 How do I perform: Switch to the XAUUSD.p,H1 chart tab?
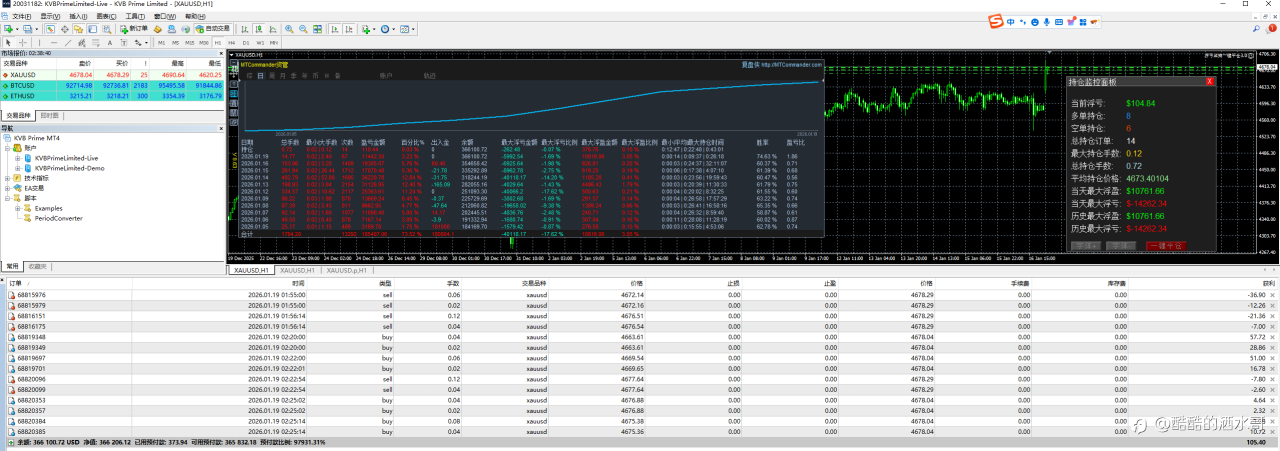click(x=347, y=270)
